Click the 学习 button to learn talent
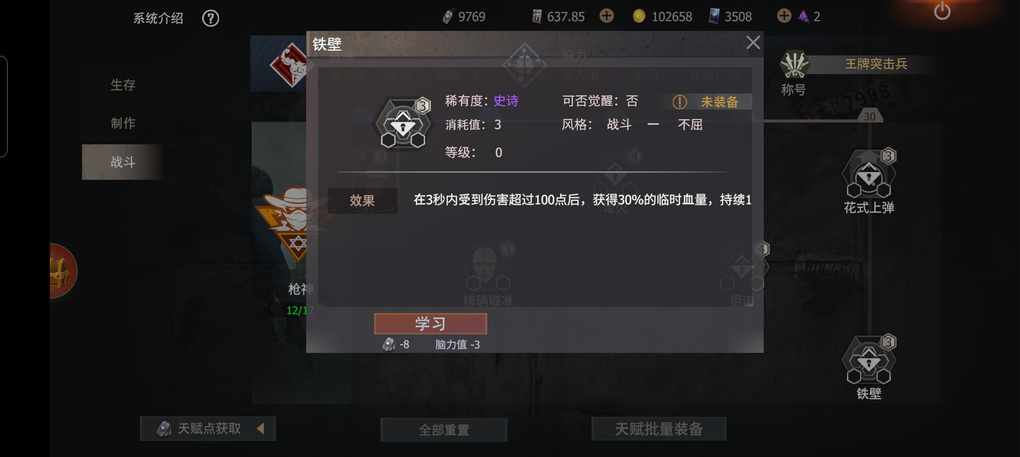Screen dimensions: 1020x457 tap(430, 324)
